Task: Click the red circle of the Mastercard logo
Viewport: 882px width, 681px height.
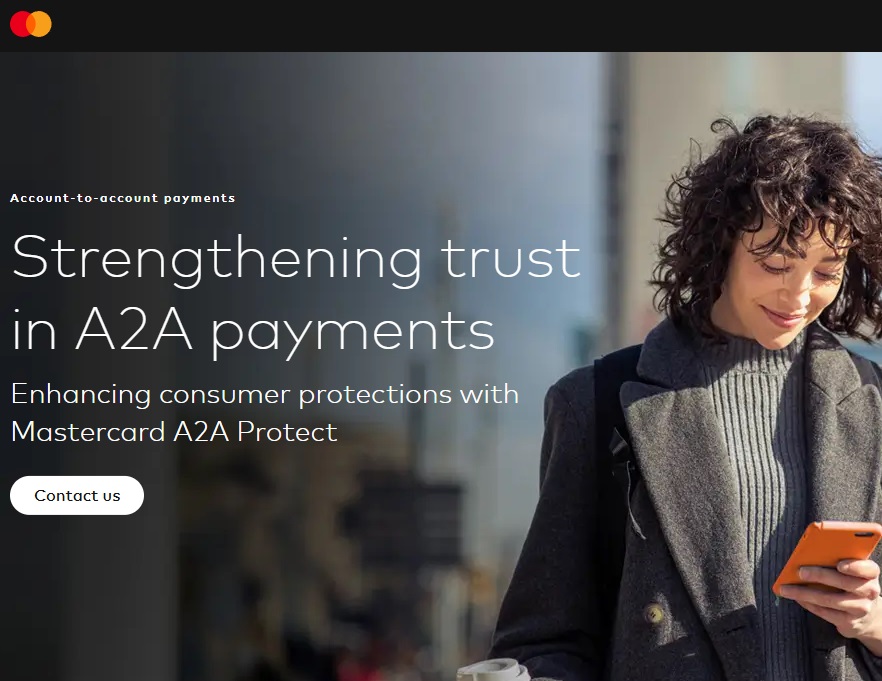Action: [20, 24]
